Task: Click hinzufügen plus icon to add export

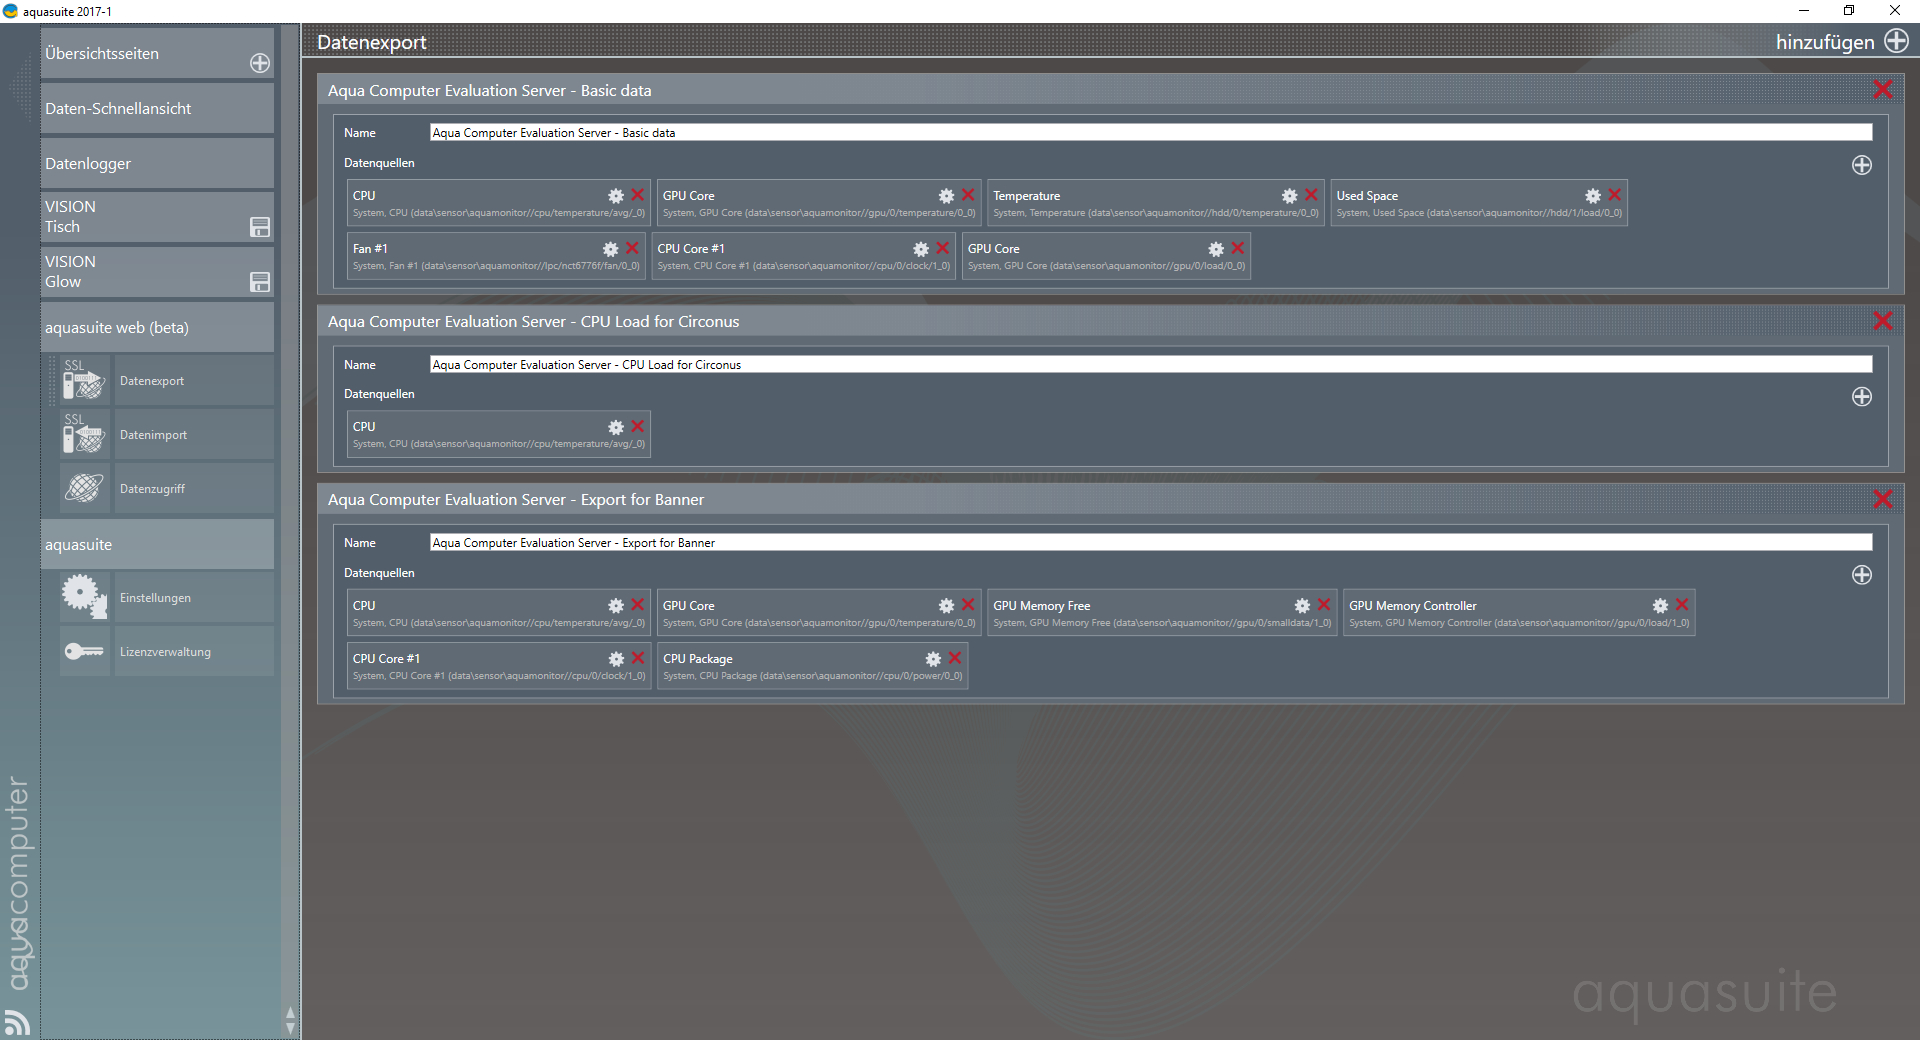Action: (x=1896, y=41)
